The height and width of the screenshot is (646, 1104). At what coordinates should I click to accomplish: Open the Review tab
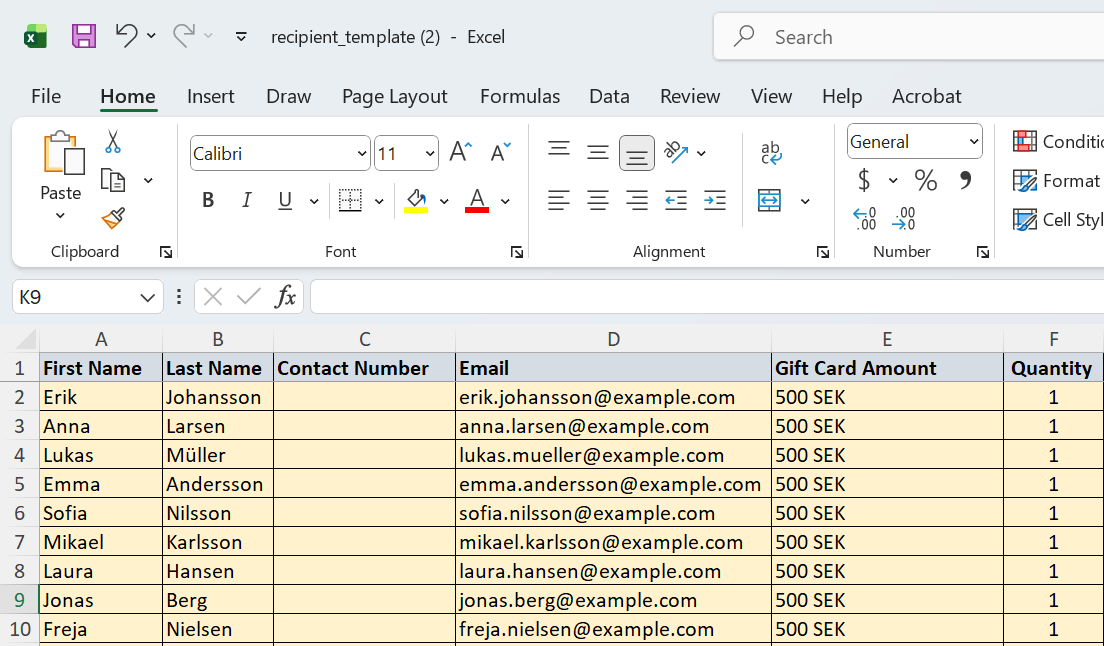[690, 96]
